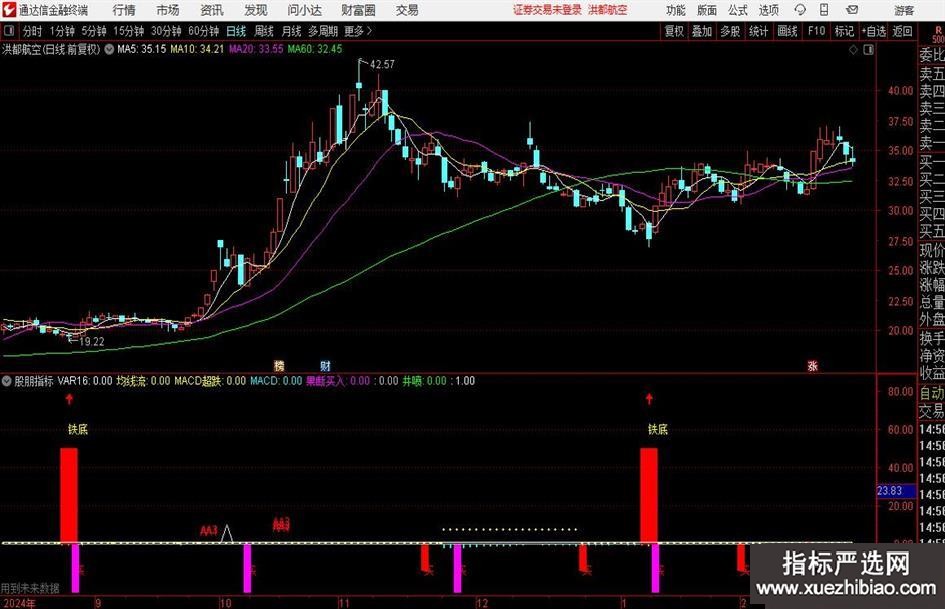945x609 pixels.
Task: Click the 多股 multi-stock button
Action: 730,31
